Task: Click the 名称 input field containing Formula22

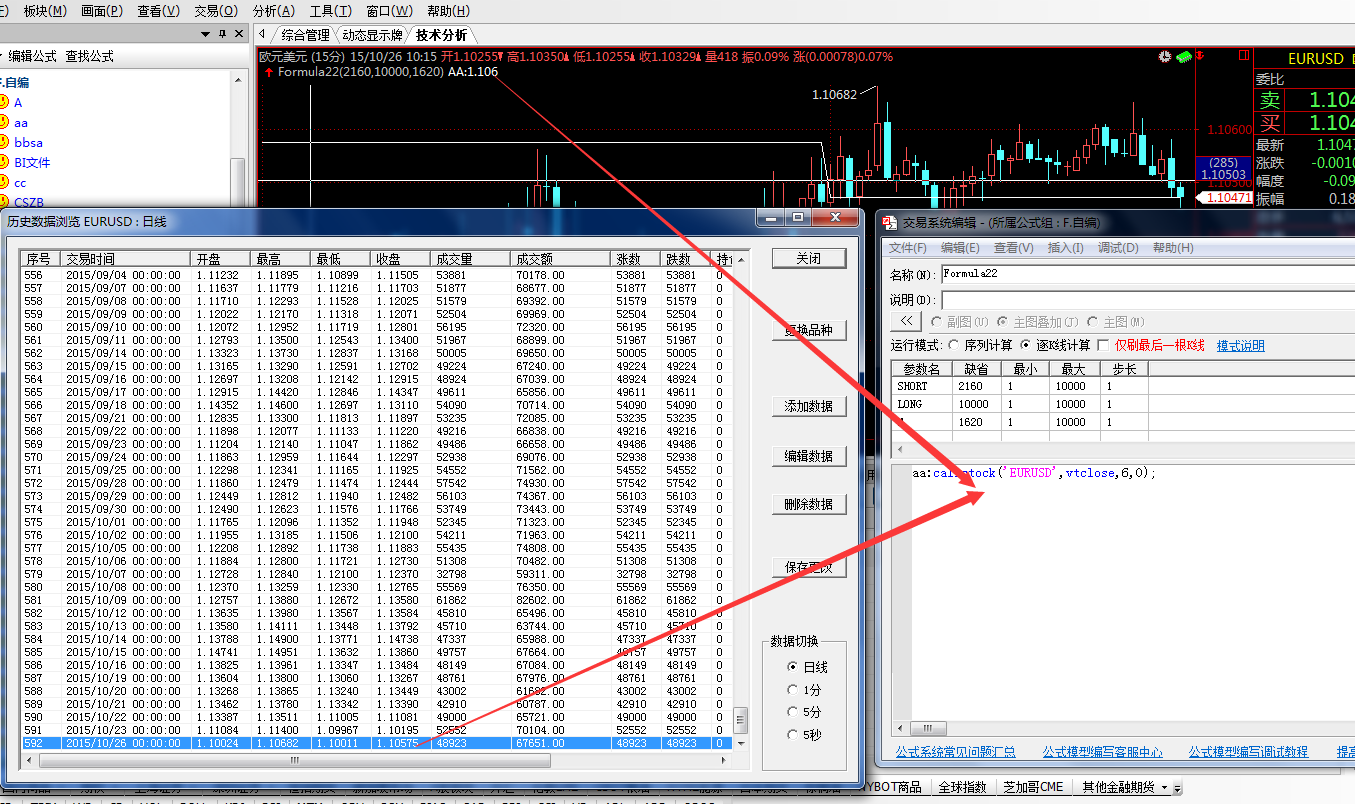Action: (x=1140, y=273)
